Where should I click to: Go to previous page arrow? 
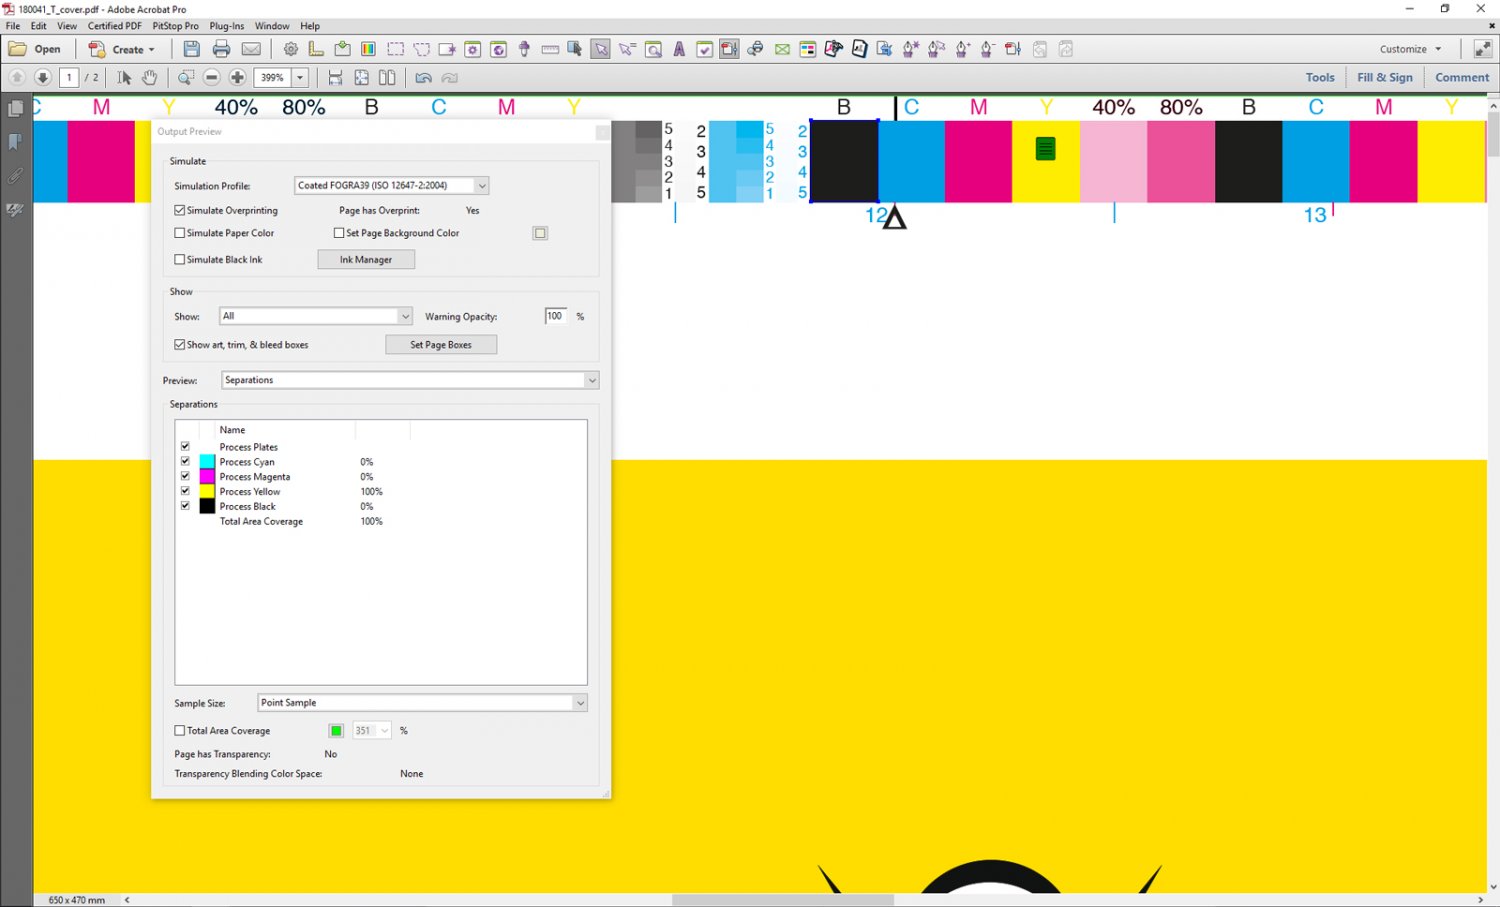17,77
